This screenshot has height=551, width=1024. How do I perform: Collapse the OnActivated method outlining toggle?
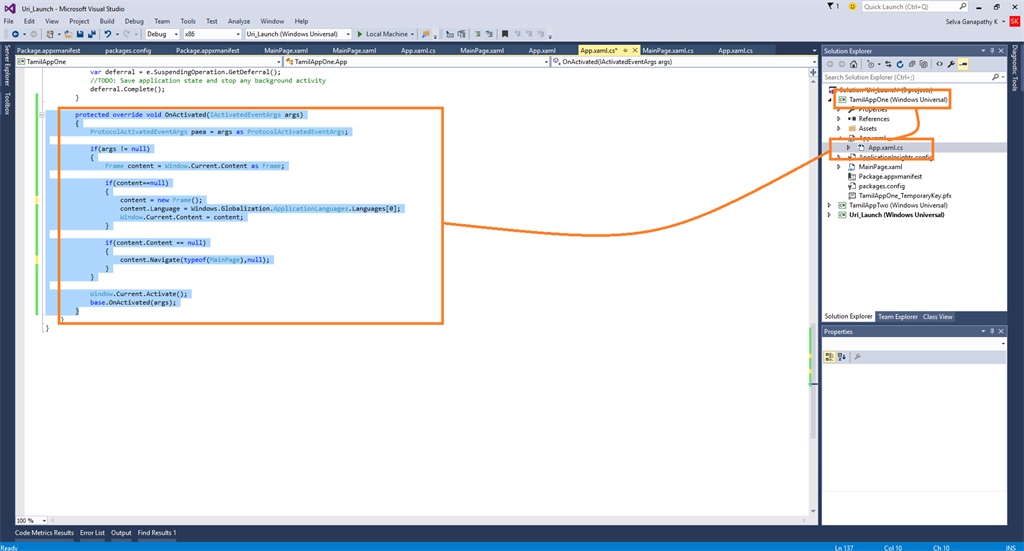(x=42, y=115)
